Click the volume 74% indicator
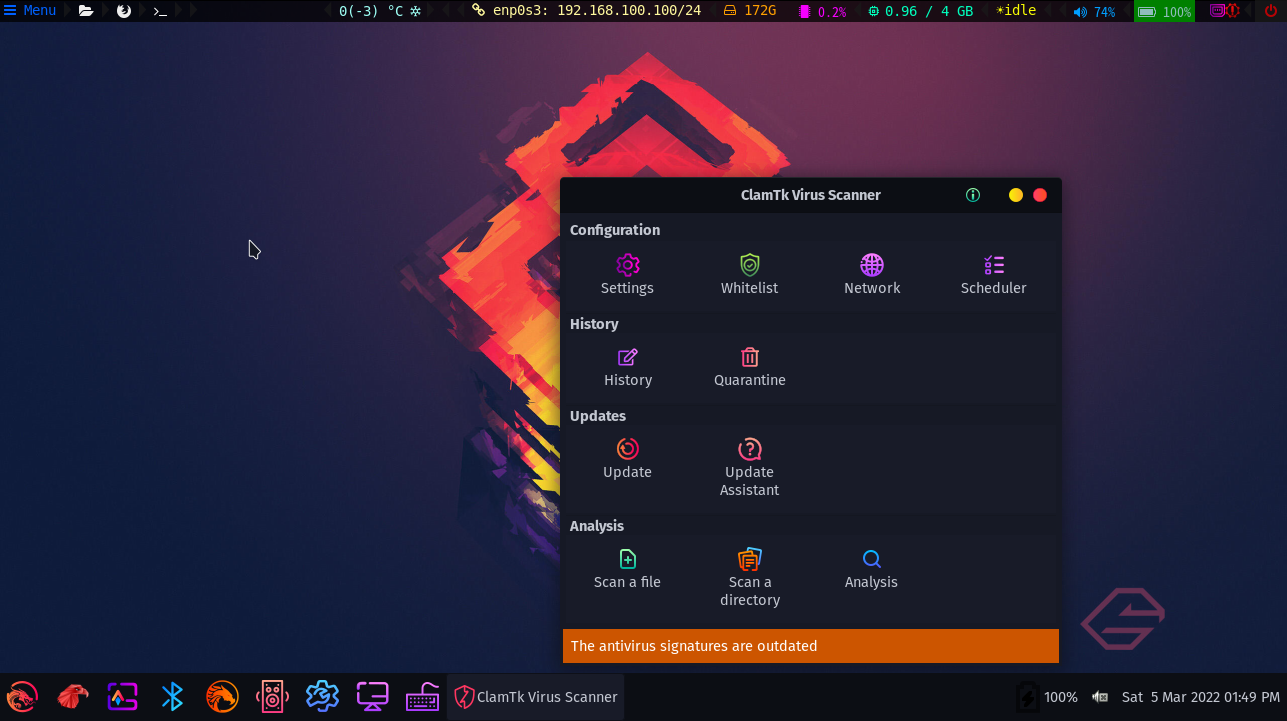The image size is (1287, 721). 1094,12
